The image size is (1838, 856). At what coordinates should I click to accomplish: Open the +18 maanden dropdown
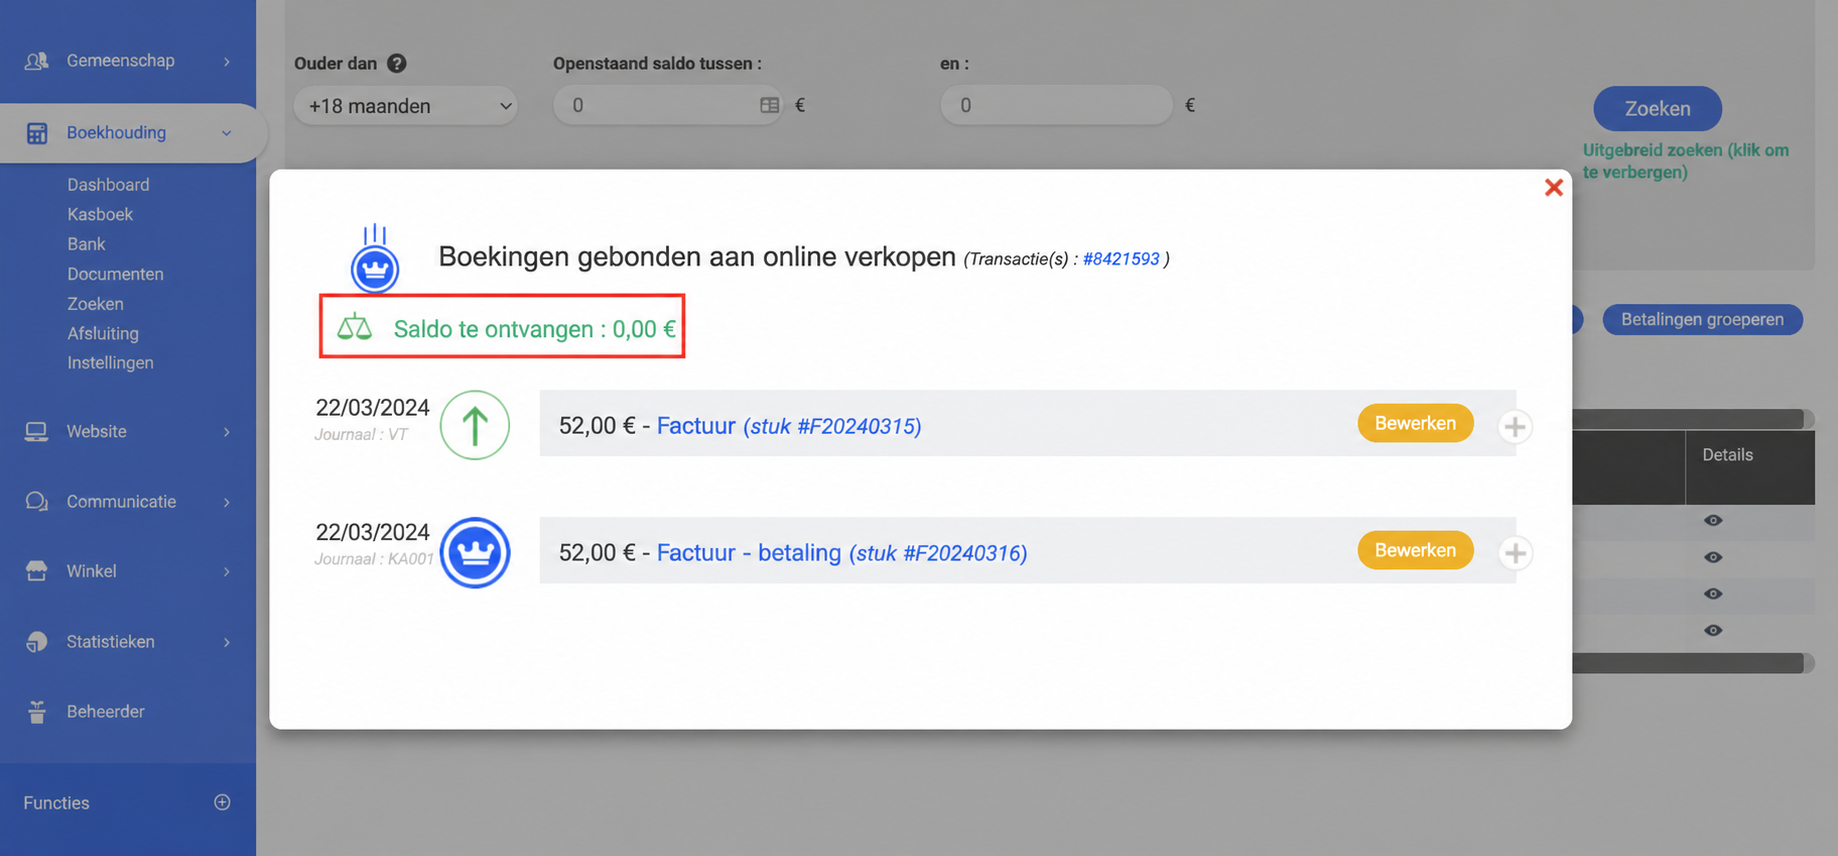(x=406, y=106)
